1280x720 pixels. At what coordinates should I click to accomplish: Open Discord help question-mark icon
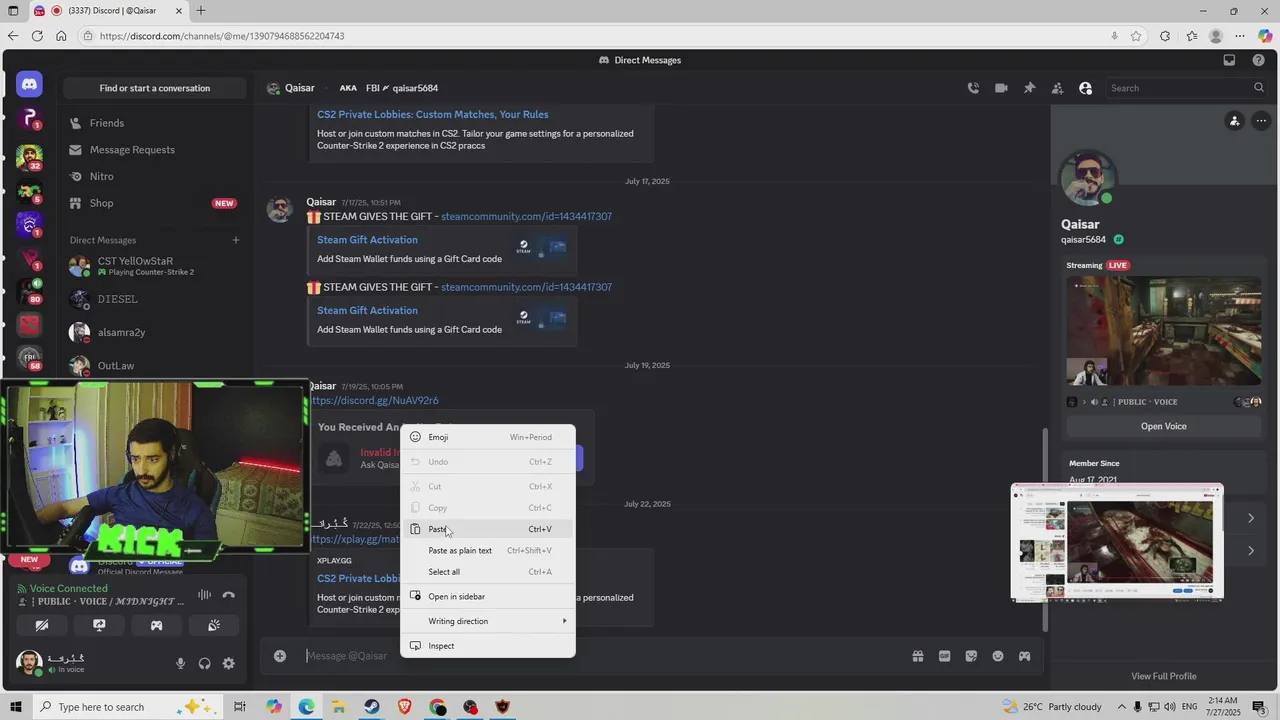coord(1258,60)
